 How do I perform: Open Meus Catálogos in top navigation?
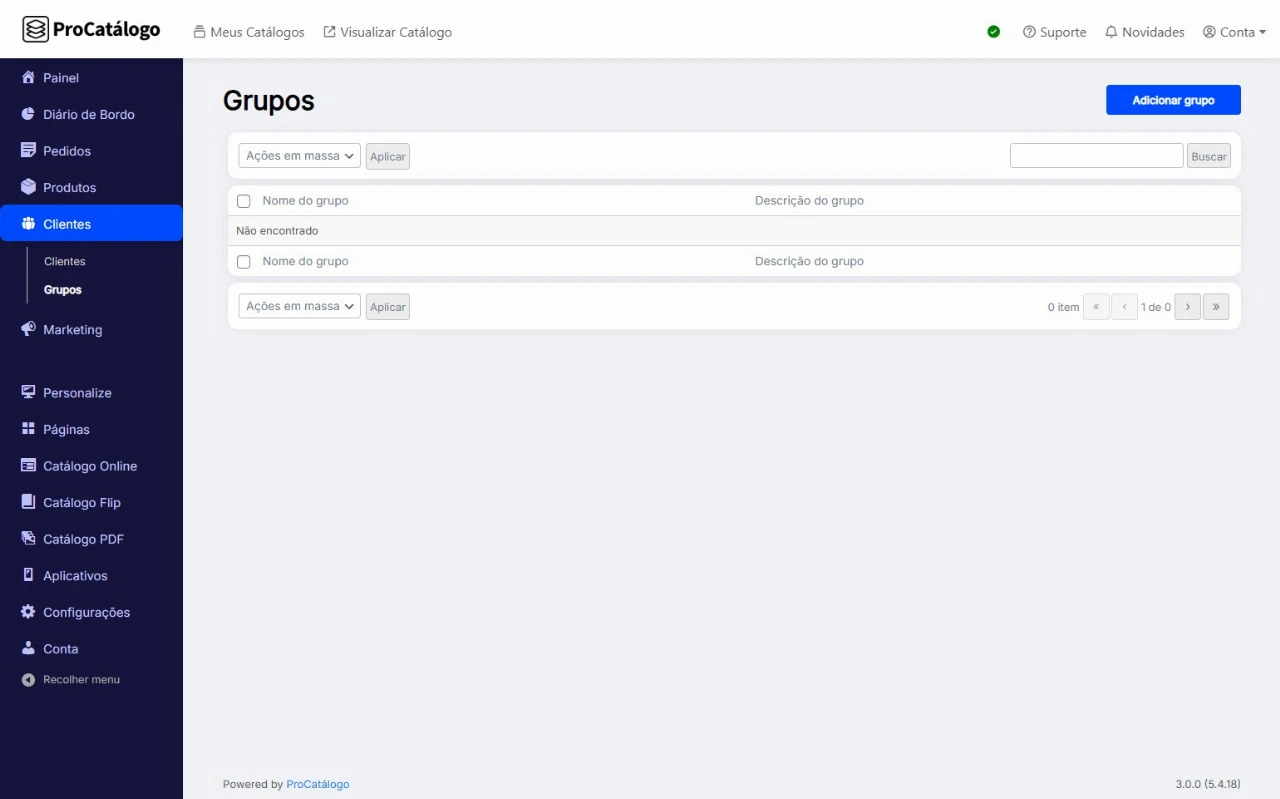coord(248,32)
